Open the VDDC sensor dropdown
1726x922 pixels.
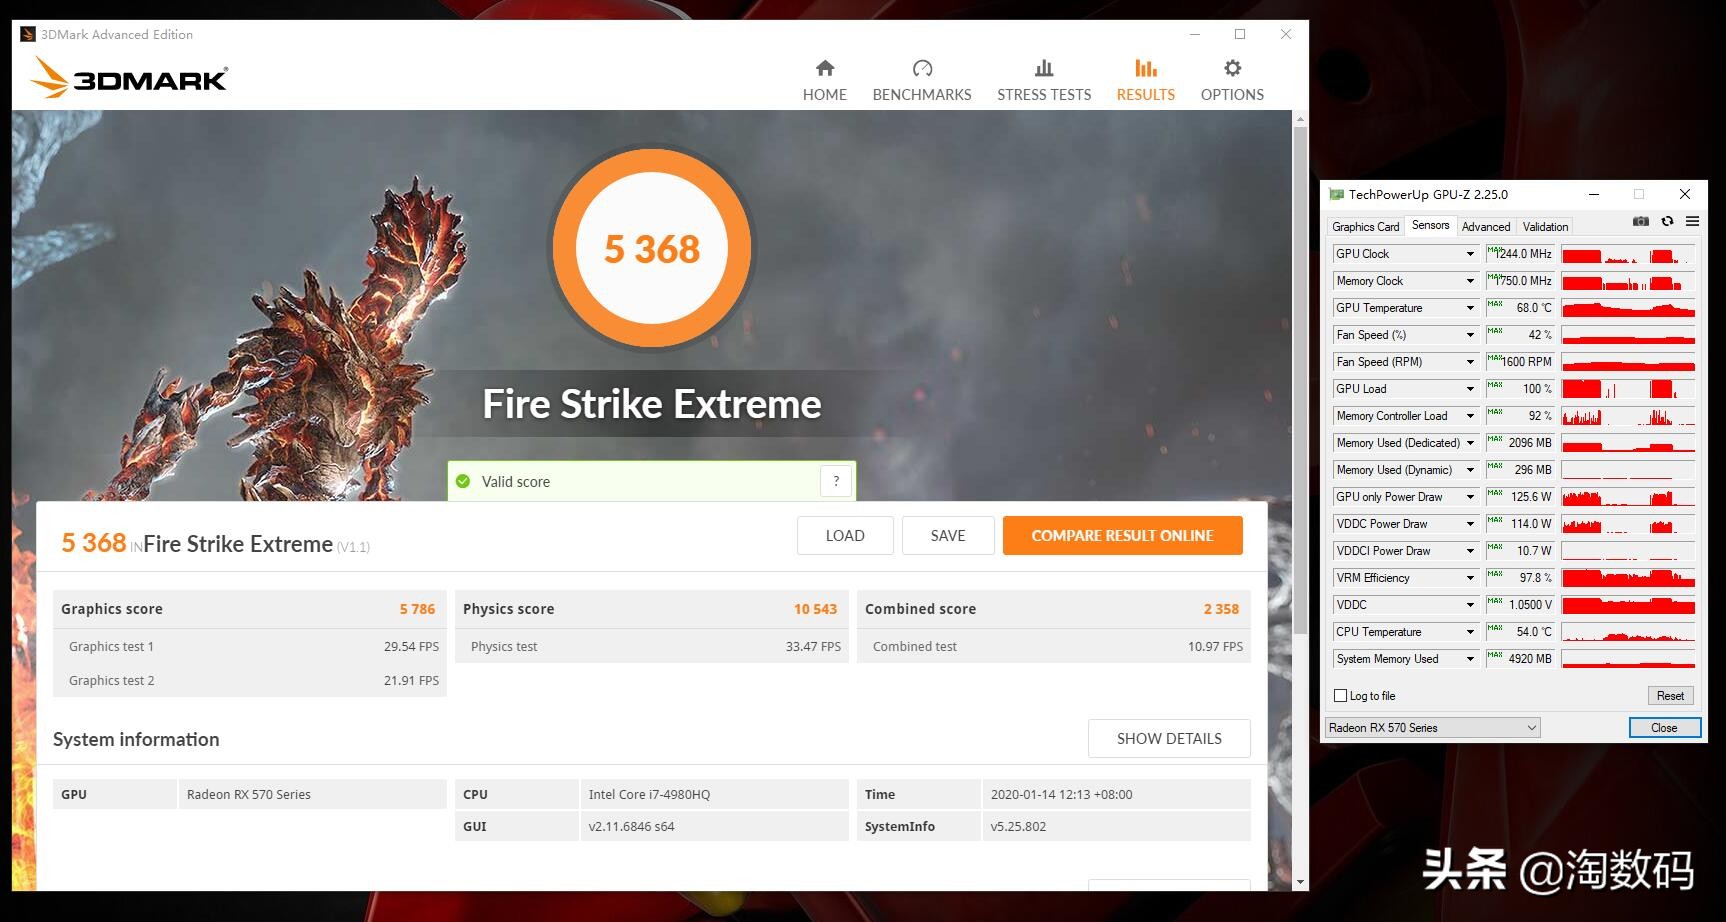coord(1470,605)
